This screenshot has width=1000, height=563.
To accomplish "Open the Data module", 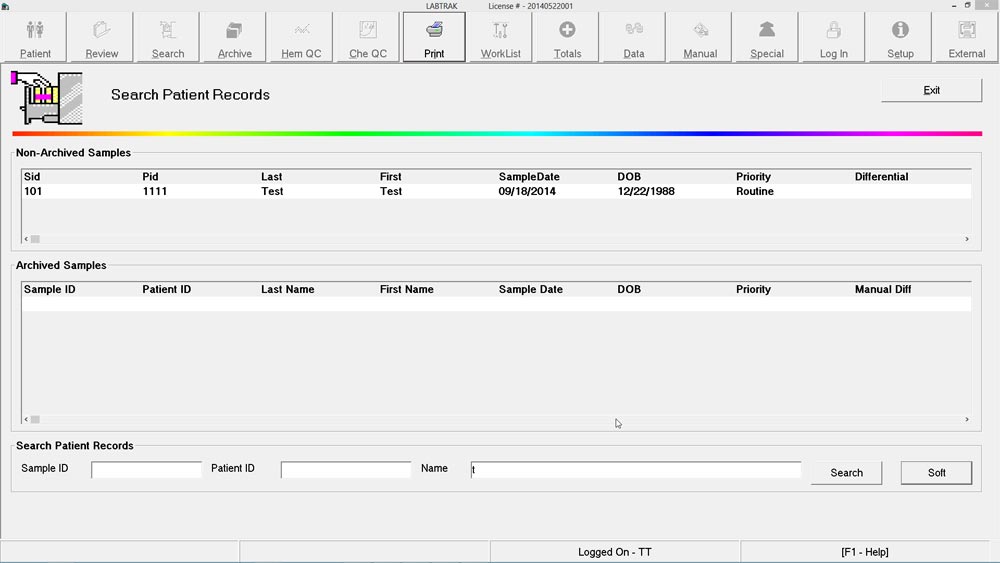I will click(633, 38).
